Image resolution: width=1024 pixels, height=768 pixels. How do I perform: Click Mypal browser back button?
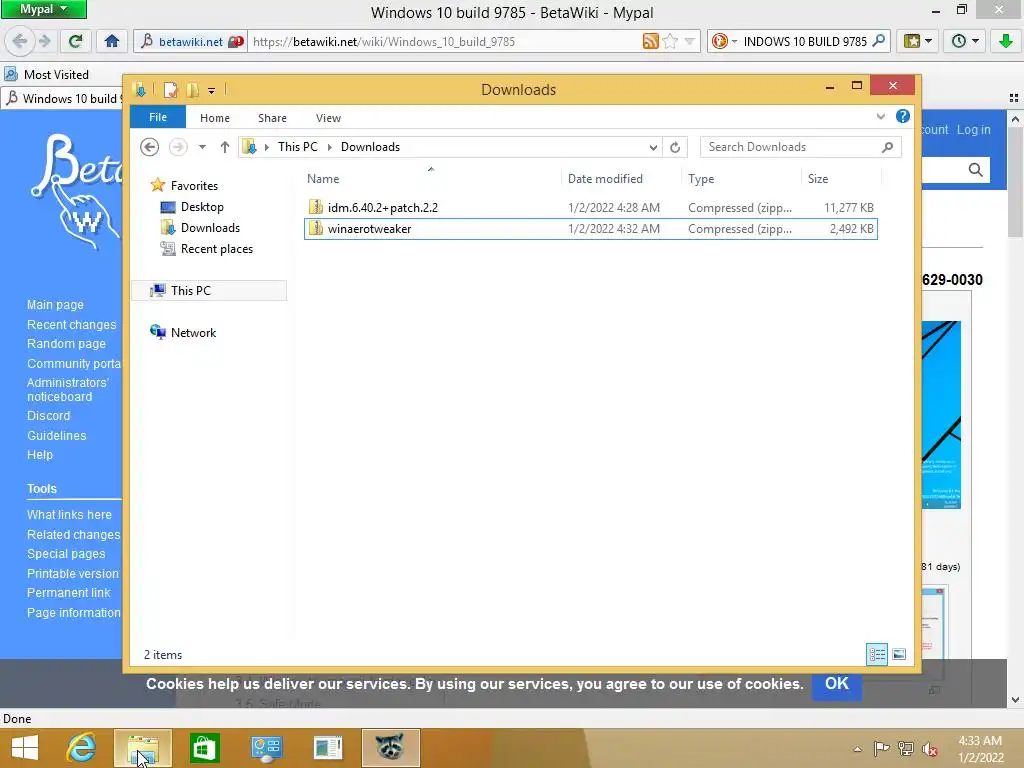pyautogui.click(x=19, y=41)
